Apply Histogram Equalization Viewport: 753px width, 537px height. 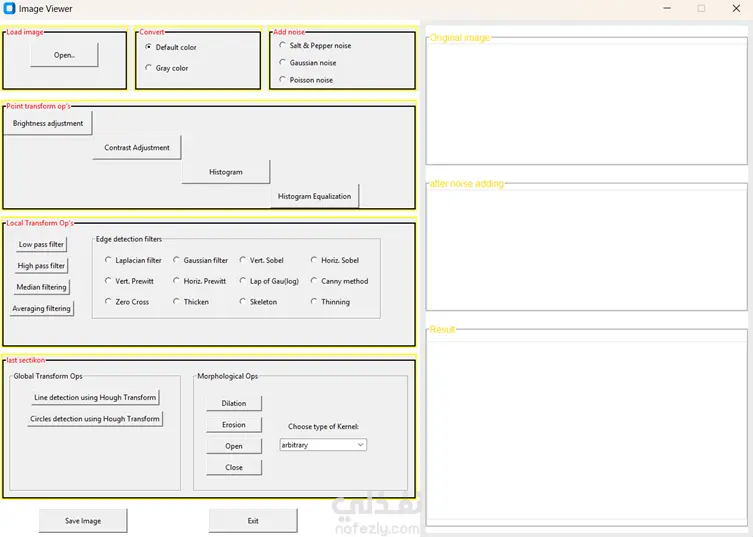pos(315,196)
